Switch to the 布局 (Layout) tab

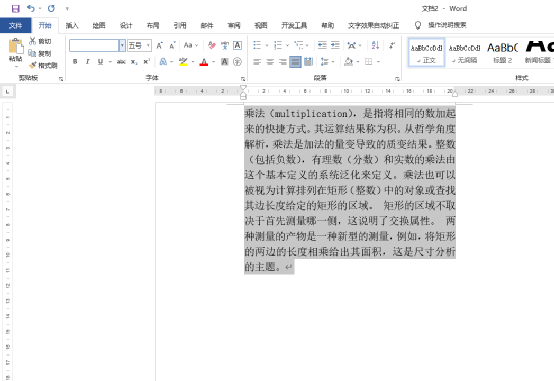click(153, 25)
